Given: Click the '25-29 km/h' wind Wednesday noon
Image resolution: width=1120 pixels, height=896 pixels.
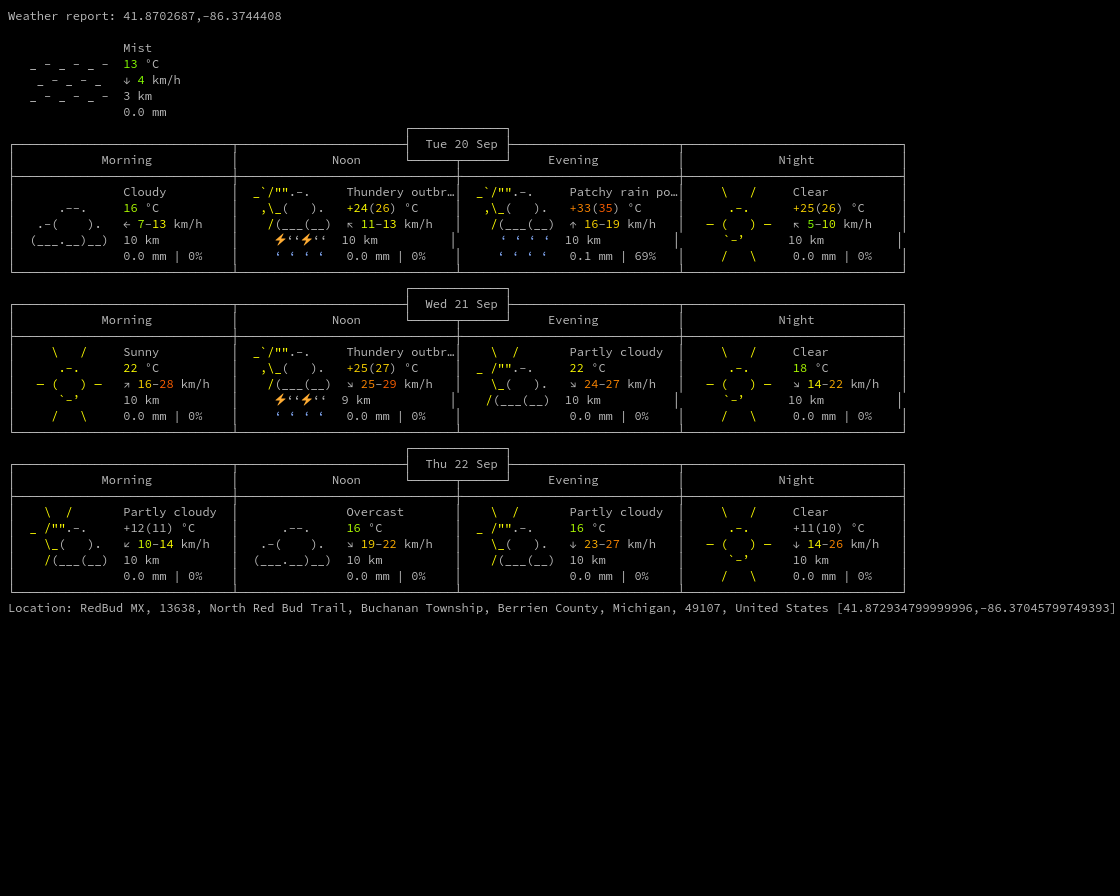Looking at the screenshot, I should tap(389, 384).
